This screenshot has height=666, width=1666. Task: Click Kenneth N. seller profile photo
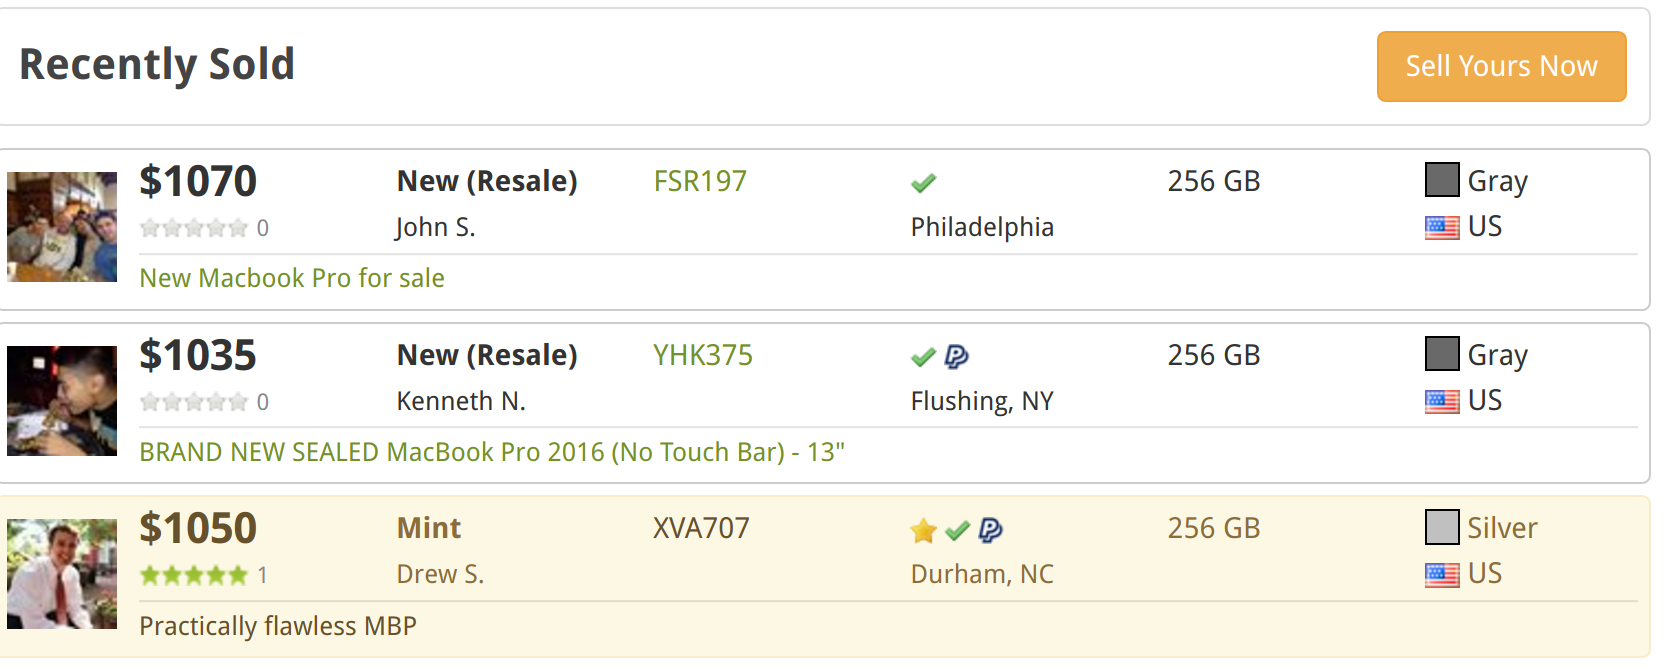tap(62, 401)
